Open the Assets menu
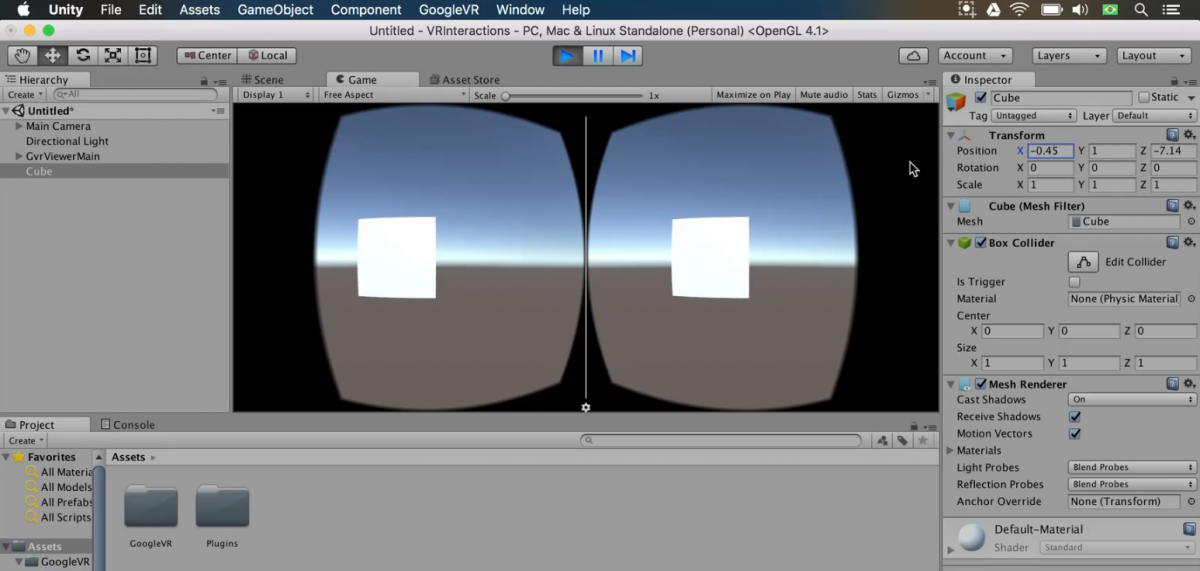 [x=199, y=10]
